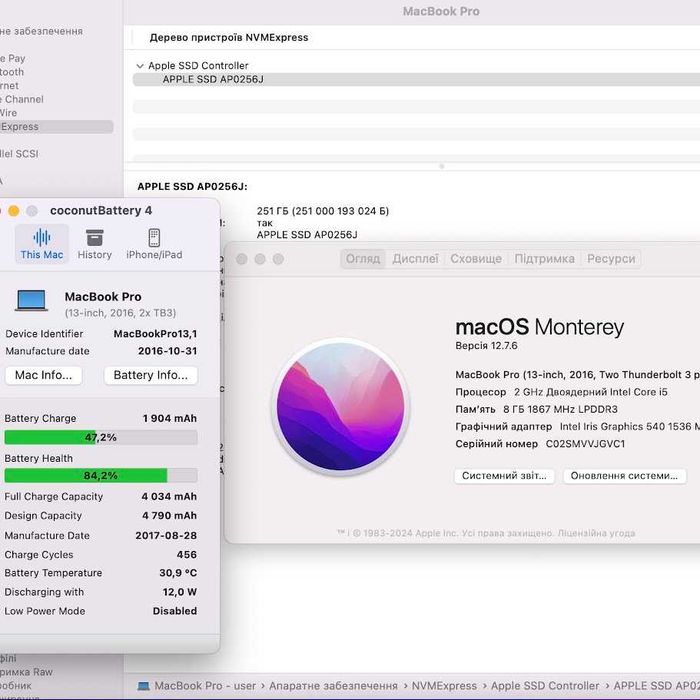Select the Pay sidebar item
The width and height of the screenshot is (700, 700).
(x=13, y=58)
